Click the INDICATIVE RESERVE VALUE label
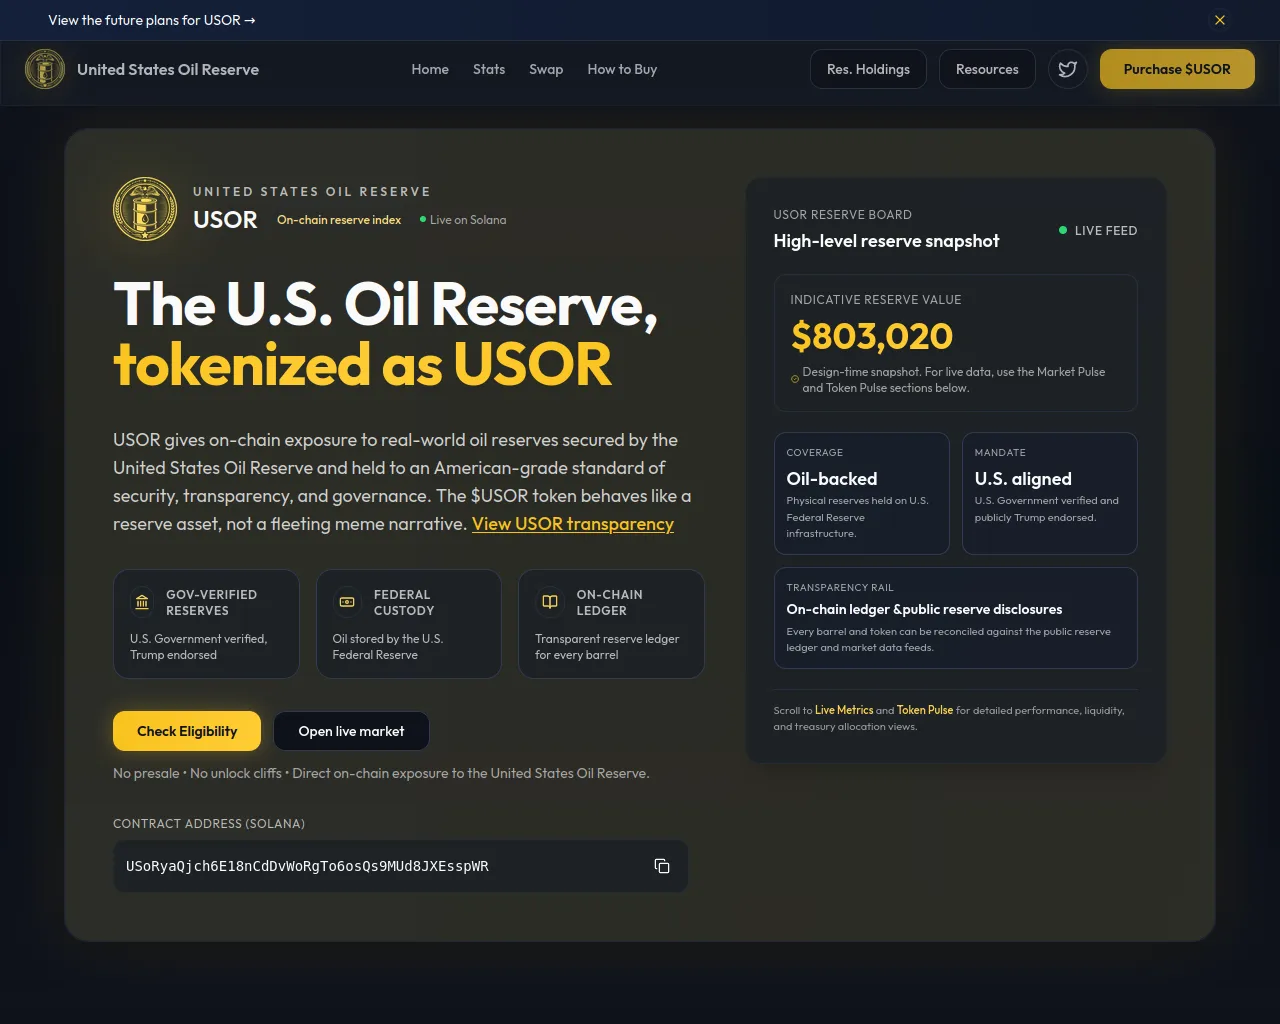Viewport: 1280px width, 1024px height. point(876,299)
